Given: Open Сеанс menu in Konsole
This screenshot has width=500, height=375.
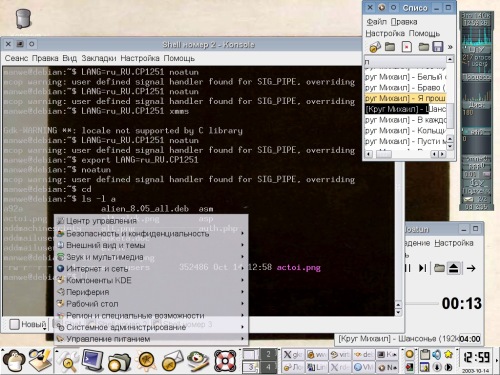Looking at the screenshot, I should [x=16, y=58].
